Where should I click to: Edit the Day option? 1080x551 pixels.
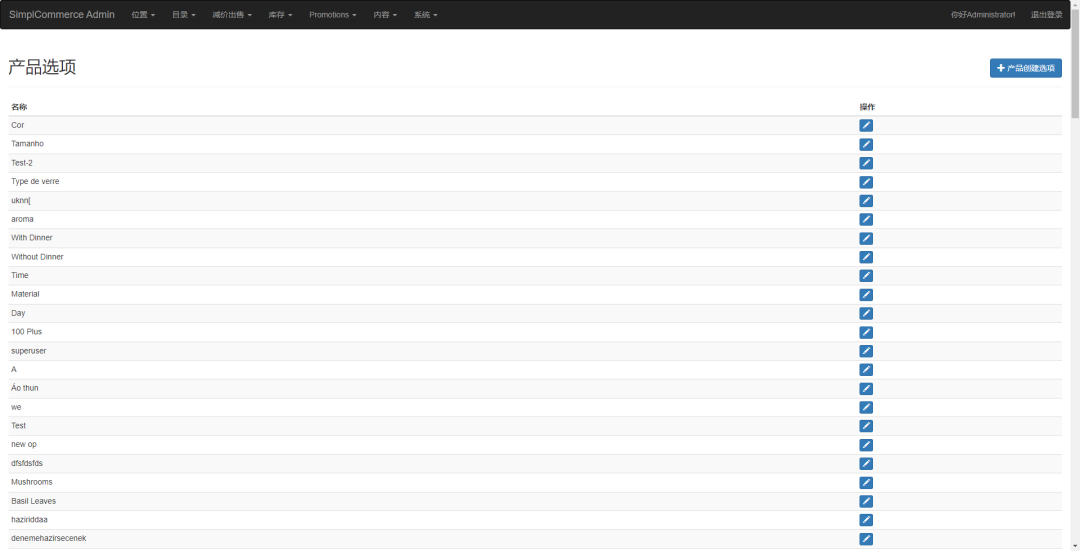click(866, 313)
